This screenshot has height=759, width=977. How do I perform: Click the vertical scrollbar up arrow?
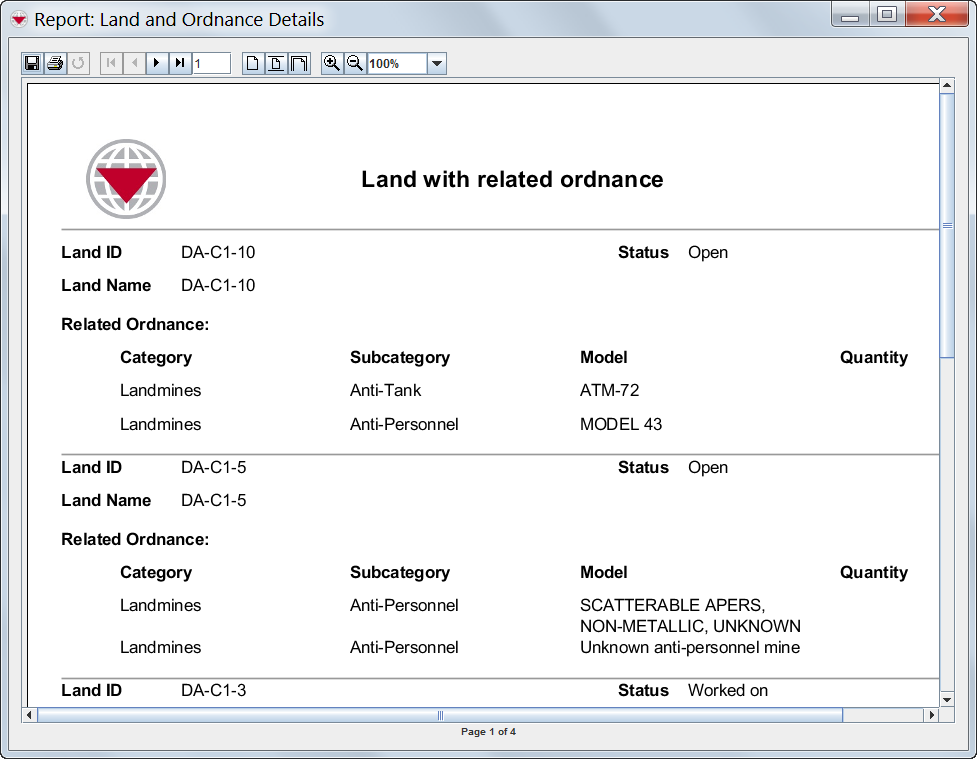947,86
